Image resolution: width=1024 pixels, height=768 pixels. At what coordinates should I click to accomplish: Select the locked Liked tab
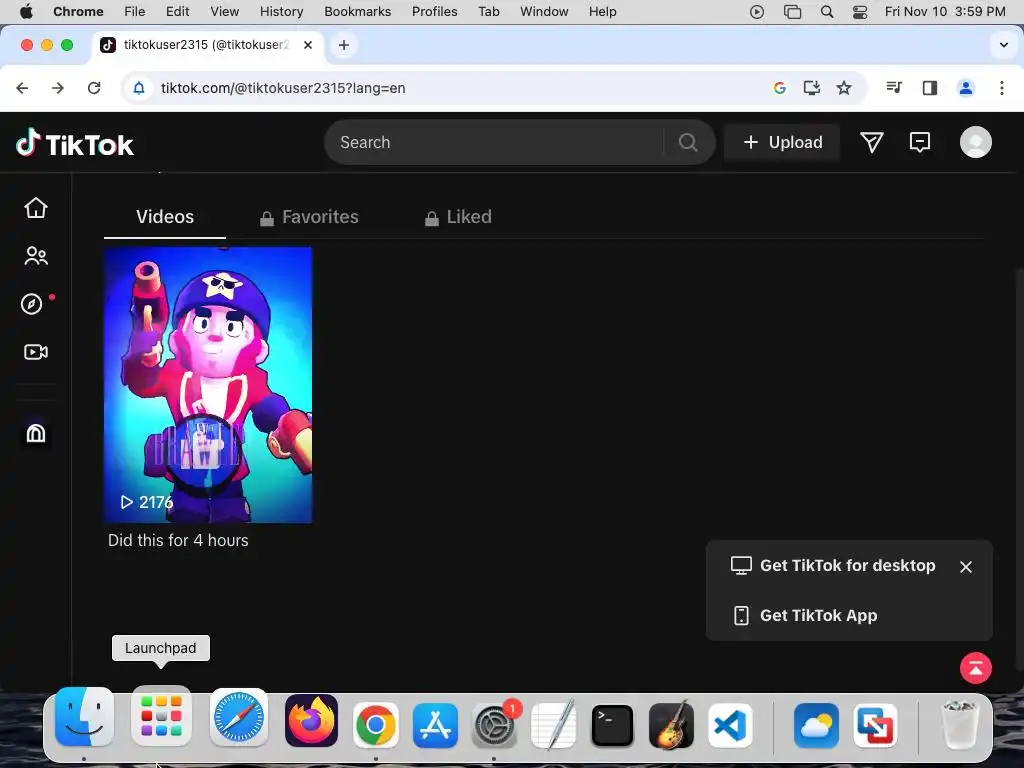point(458,217)
